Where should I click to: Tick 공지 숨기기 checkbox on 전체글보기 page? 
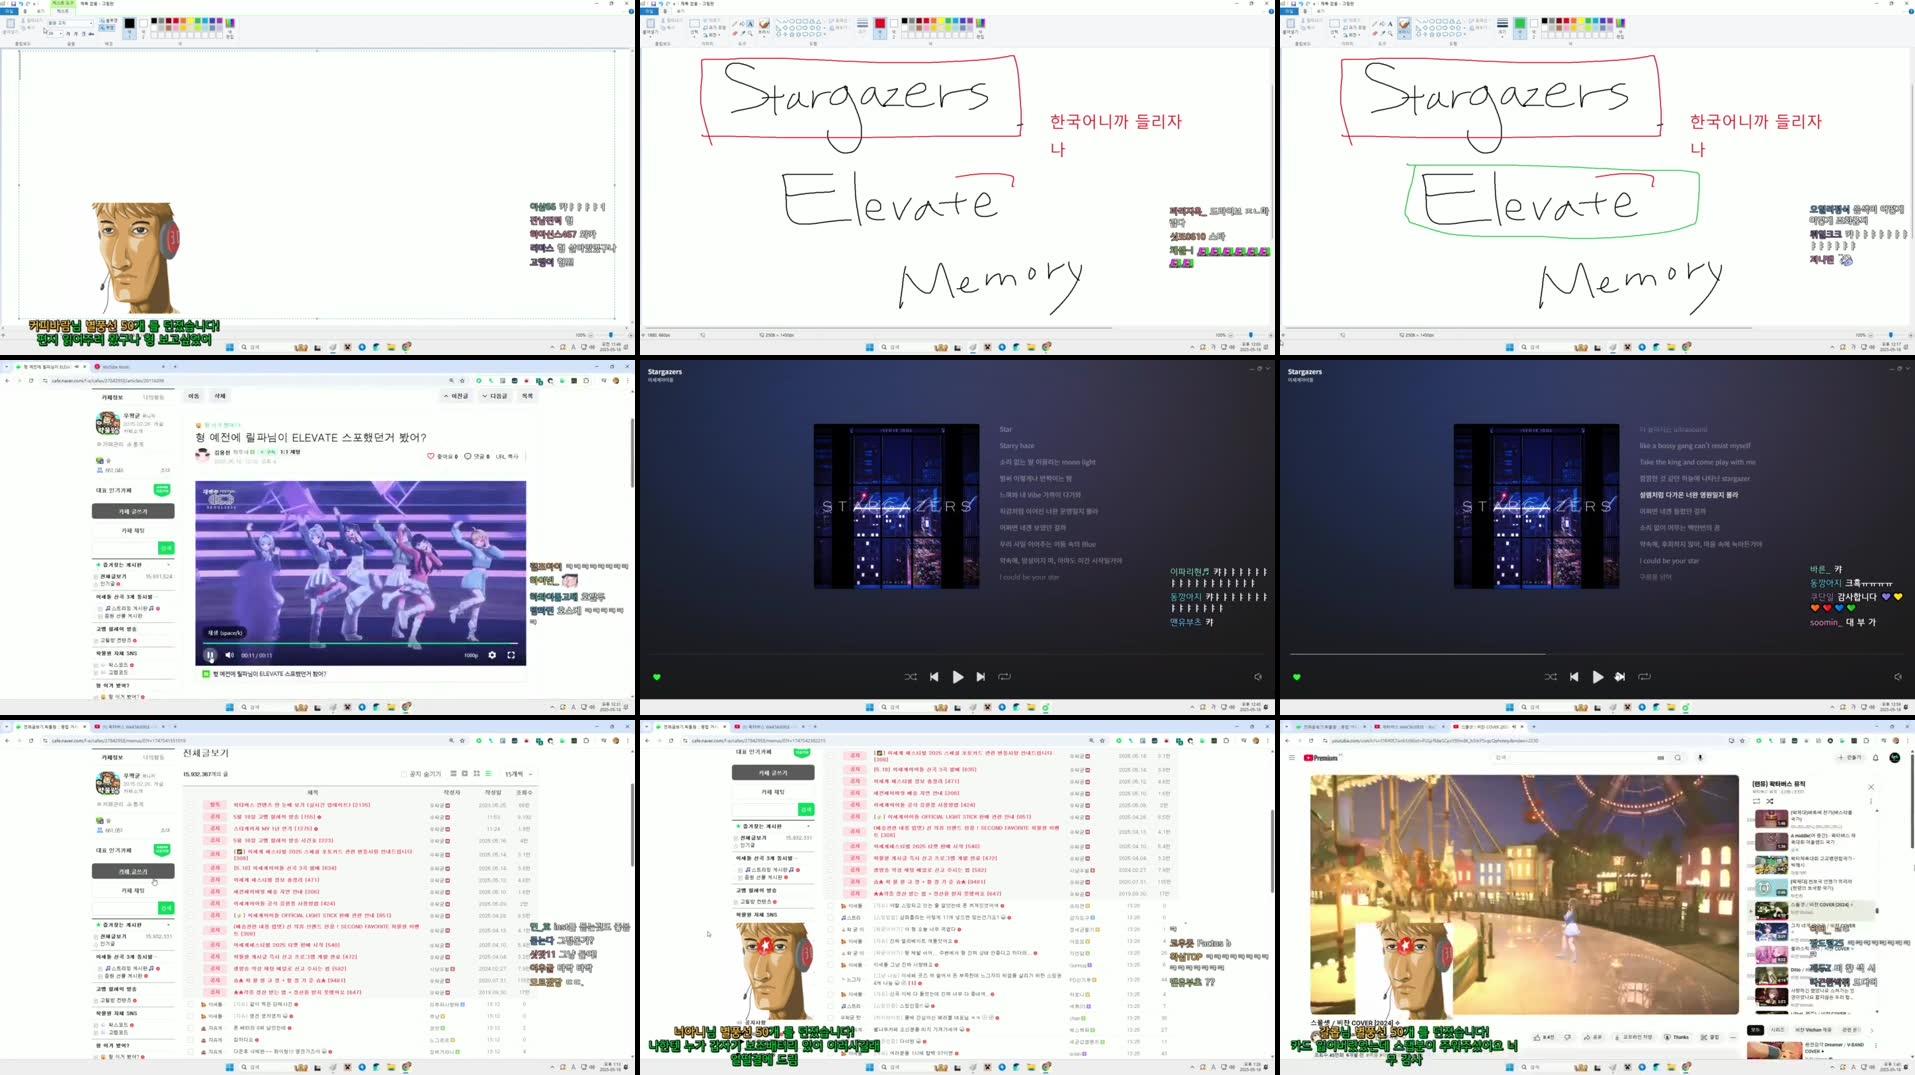403,774
